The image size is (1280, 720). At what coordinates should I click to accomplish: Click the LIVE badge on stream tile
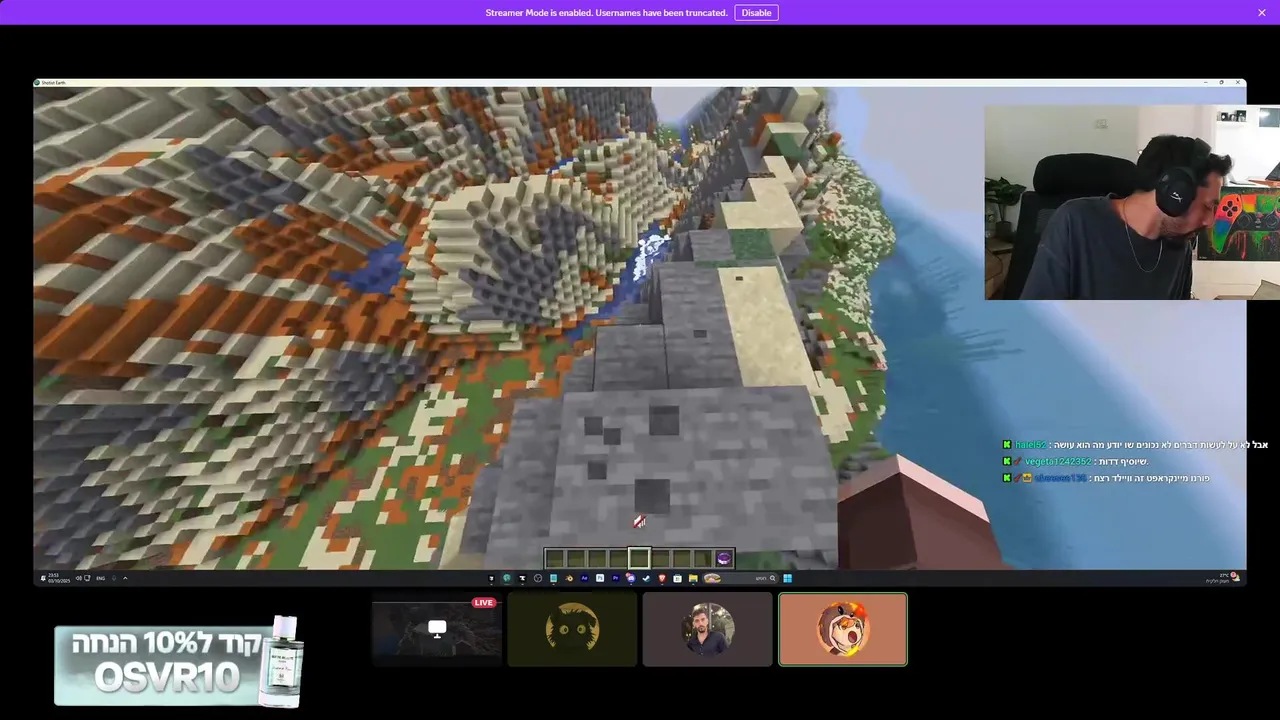(484, 602)
